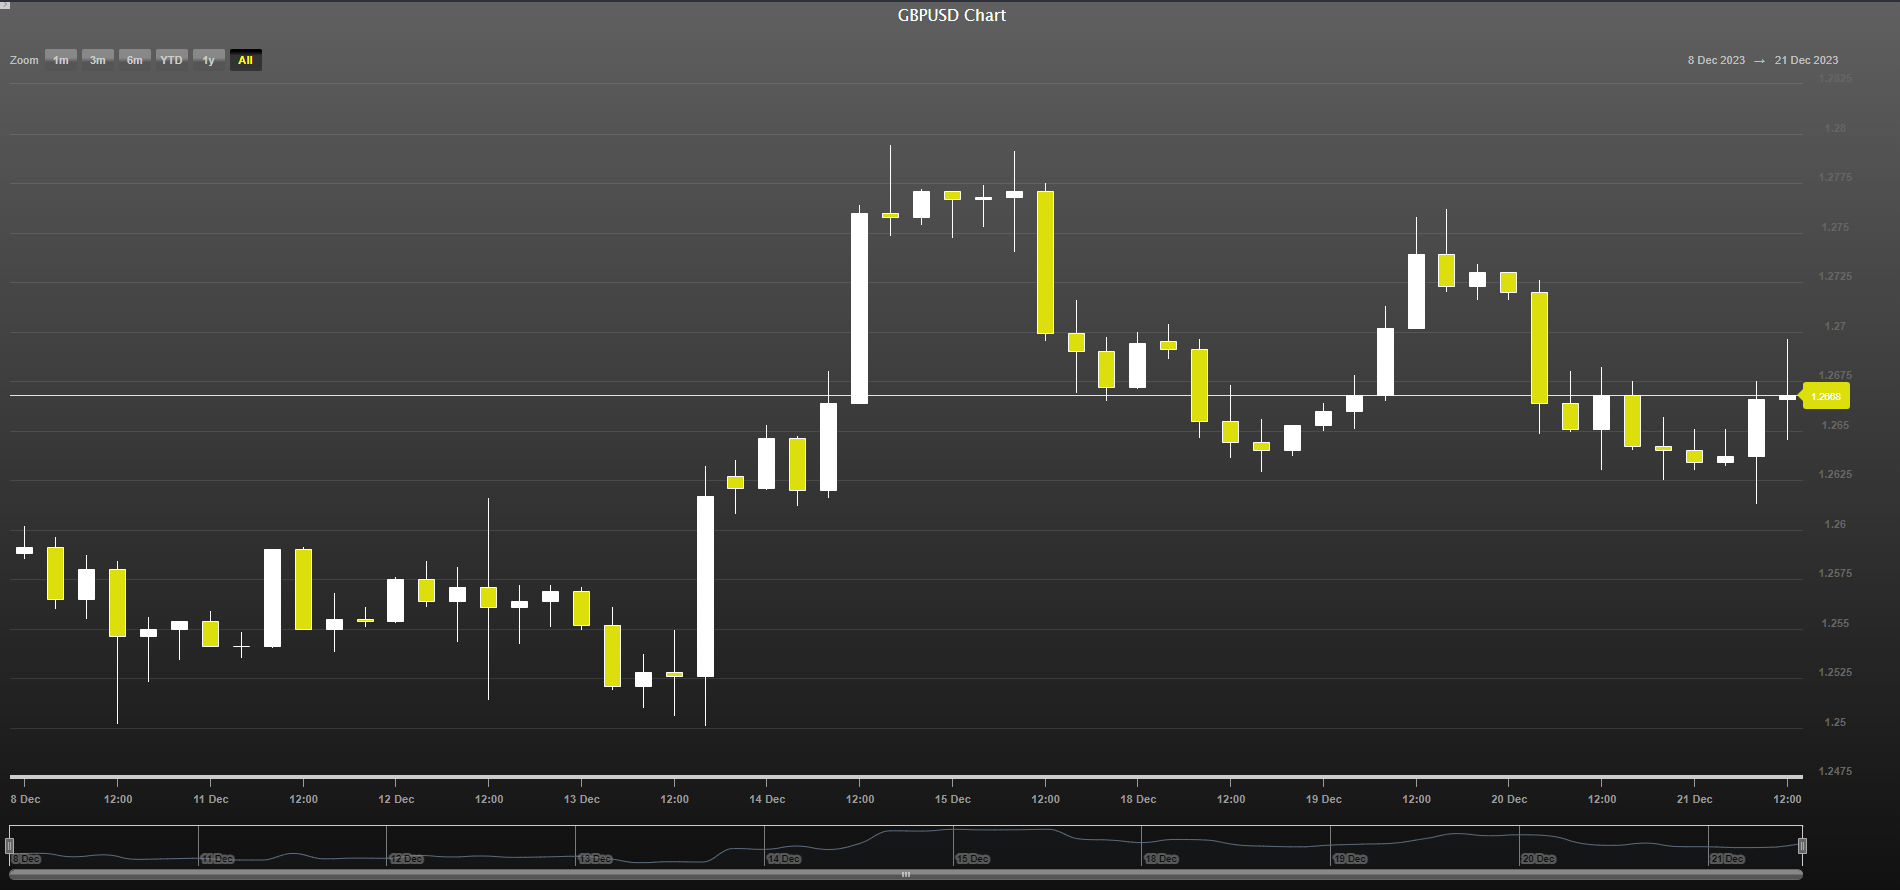Click the 19 Dec marker inside the navigator
The image size is (1900, 890).
point(1350,859)
